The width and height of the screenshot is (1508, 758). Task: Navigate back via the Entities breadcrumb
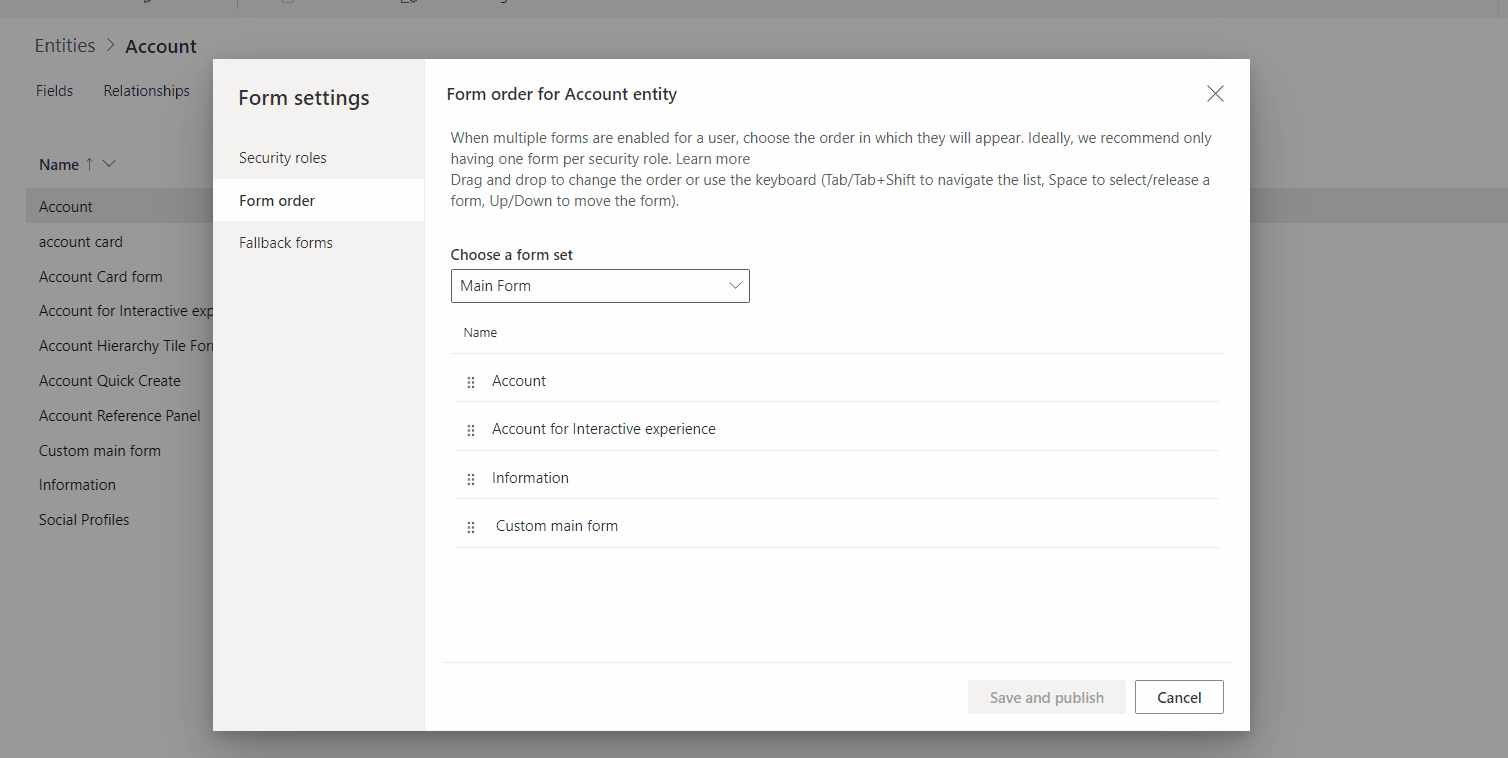(x=64, y=45)
